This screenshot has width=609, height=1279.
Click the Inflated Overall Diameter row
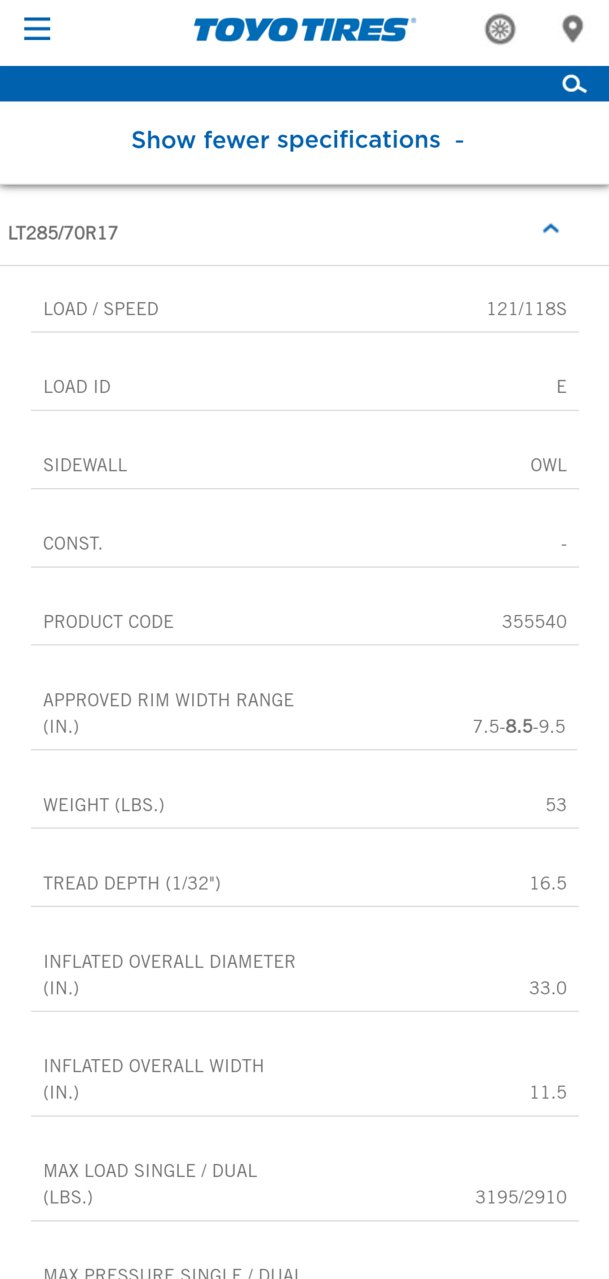[305, 975]
